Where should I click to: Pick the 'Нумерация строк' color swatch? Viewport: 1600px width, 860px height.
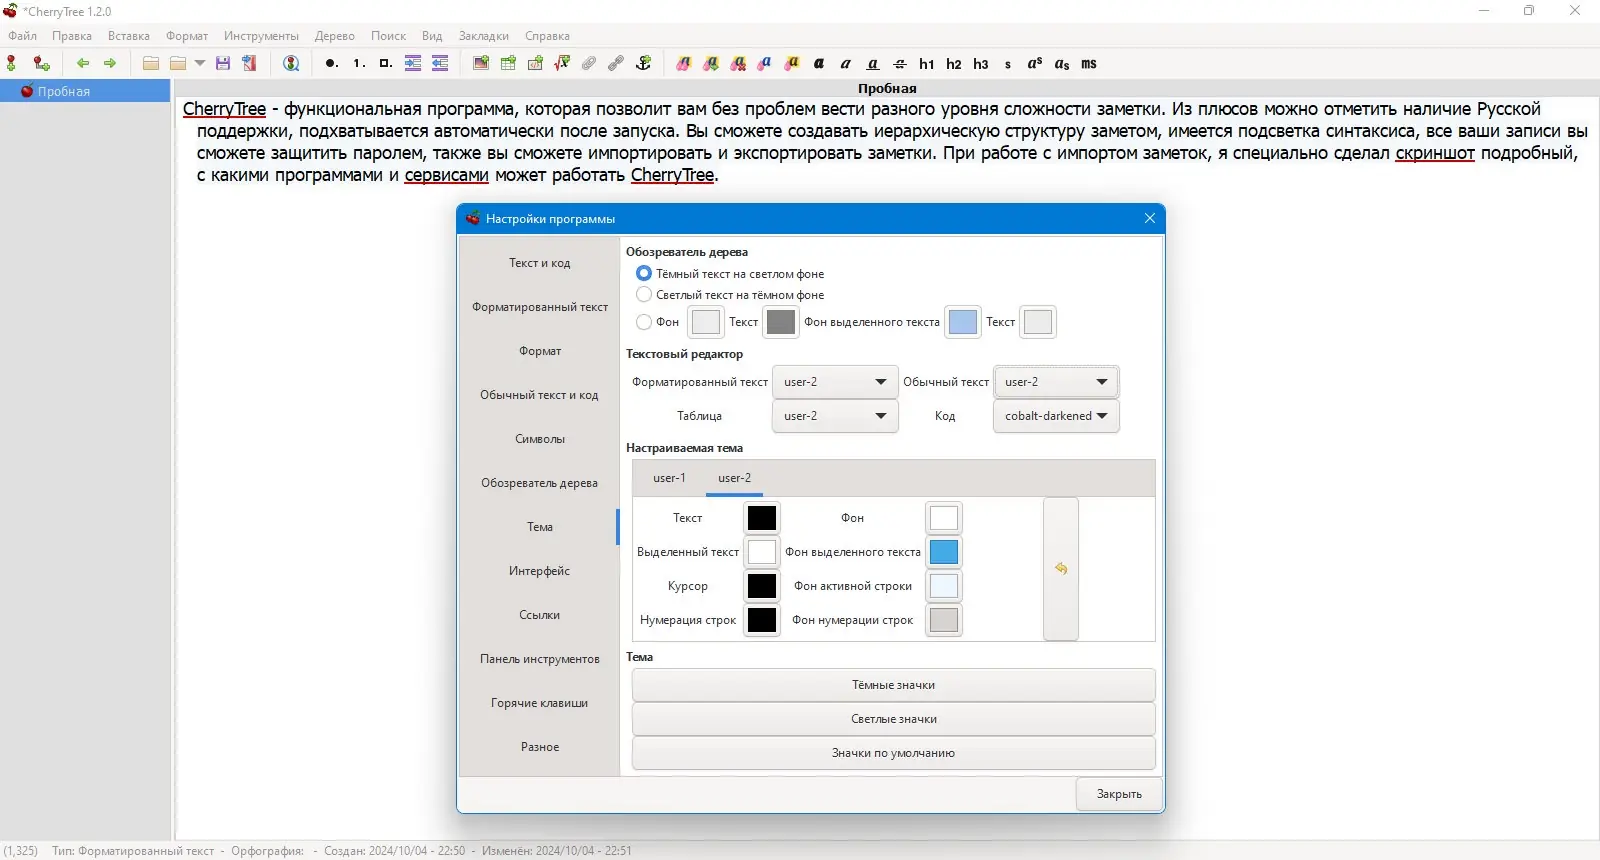coord(762,620)
